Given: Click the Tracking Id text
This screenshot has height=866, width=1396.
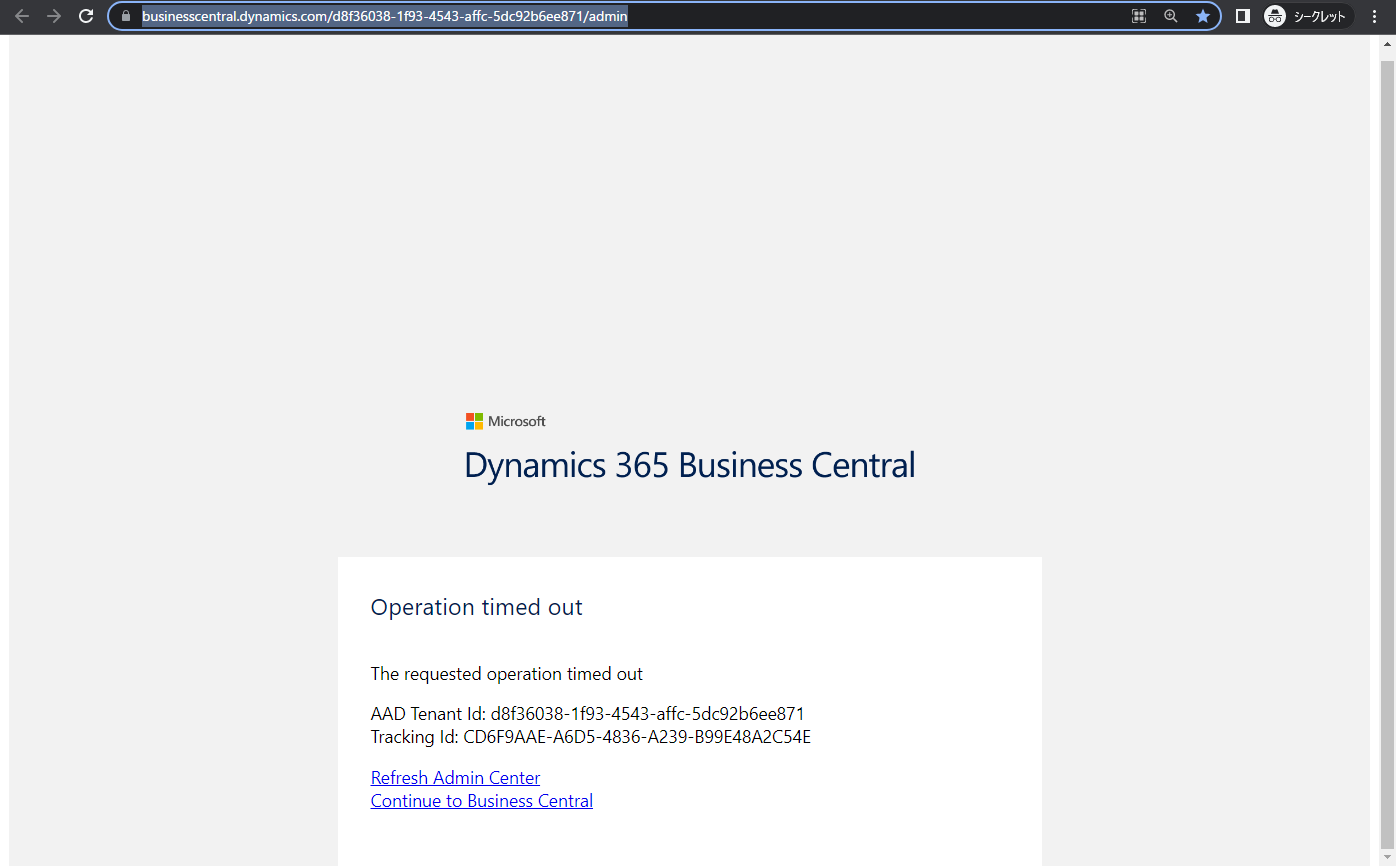Looking at the screenshot, I should [590, 737].
